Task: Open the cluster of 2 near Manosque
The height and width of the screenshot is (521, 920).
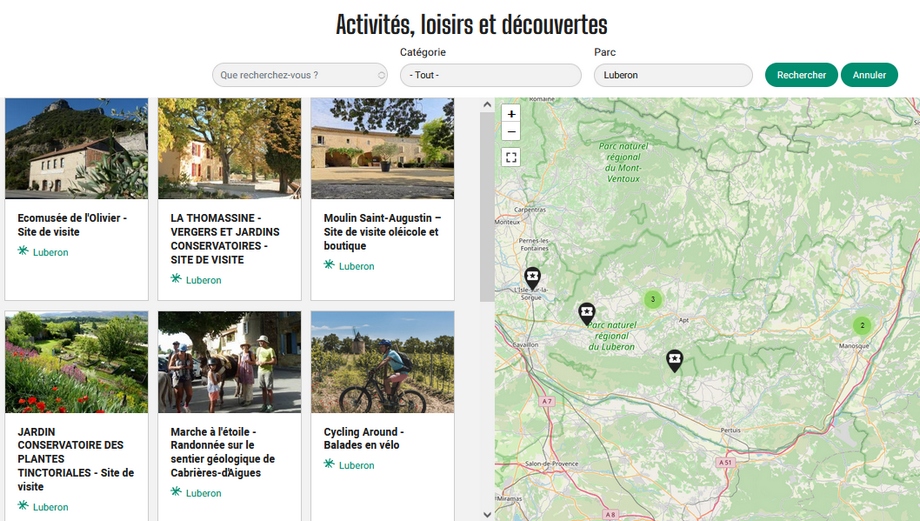Action: [862, 326]
